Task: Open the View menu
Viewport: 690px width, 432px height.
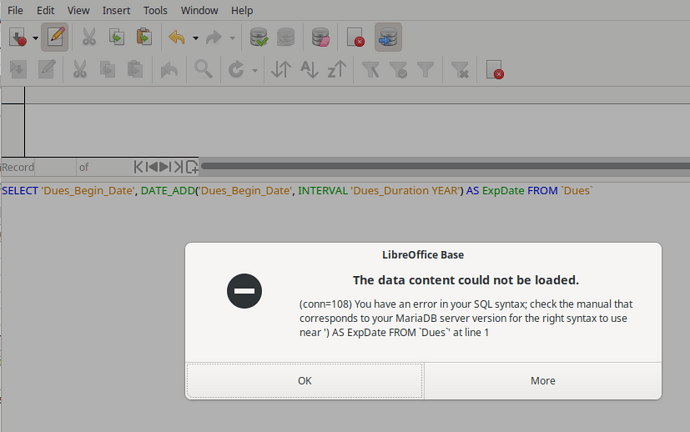Action: click(78, 10)
